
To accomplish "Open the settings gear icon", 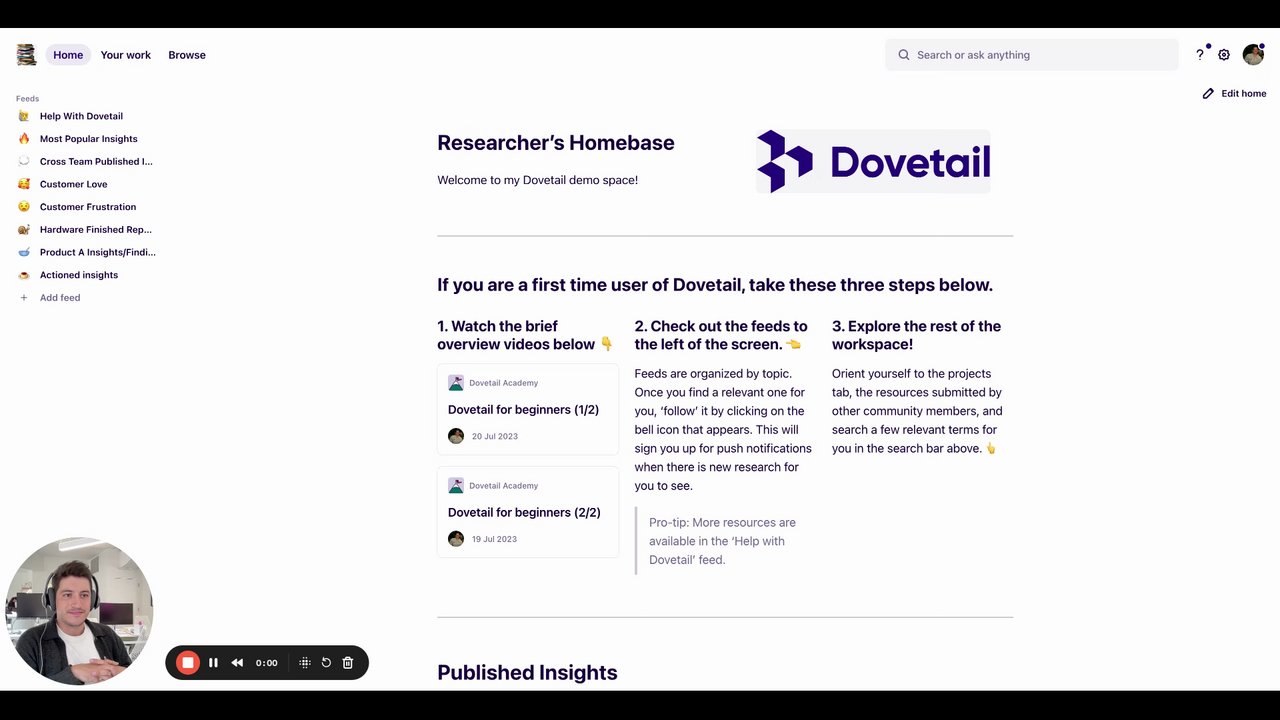I will pyautogui.click(x=1224, y=55).
